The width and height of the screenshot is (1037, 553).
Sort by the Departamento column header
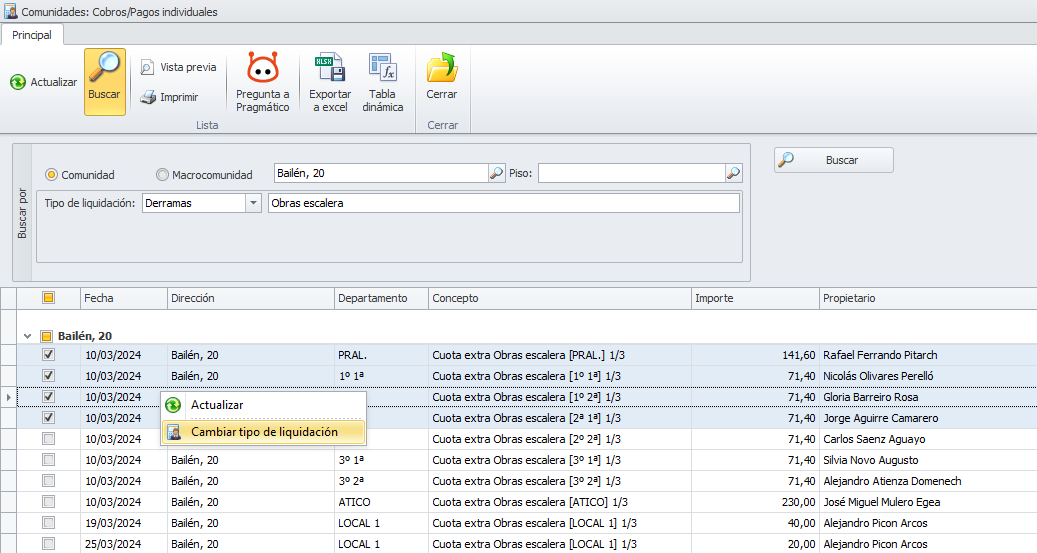[382, 298]
